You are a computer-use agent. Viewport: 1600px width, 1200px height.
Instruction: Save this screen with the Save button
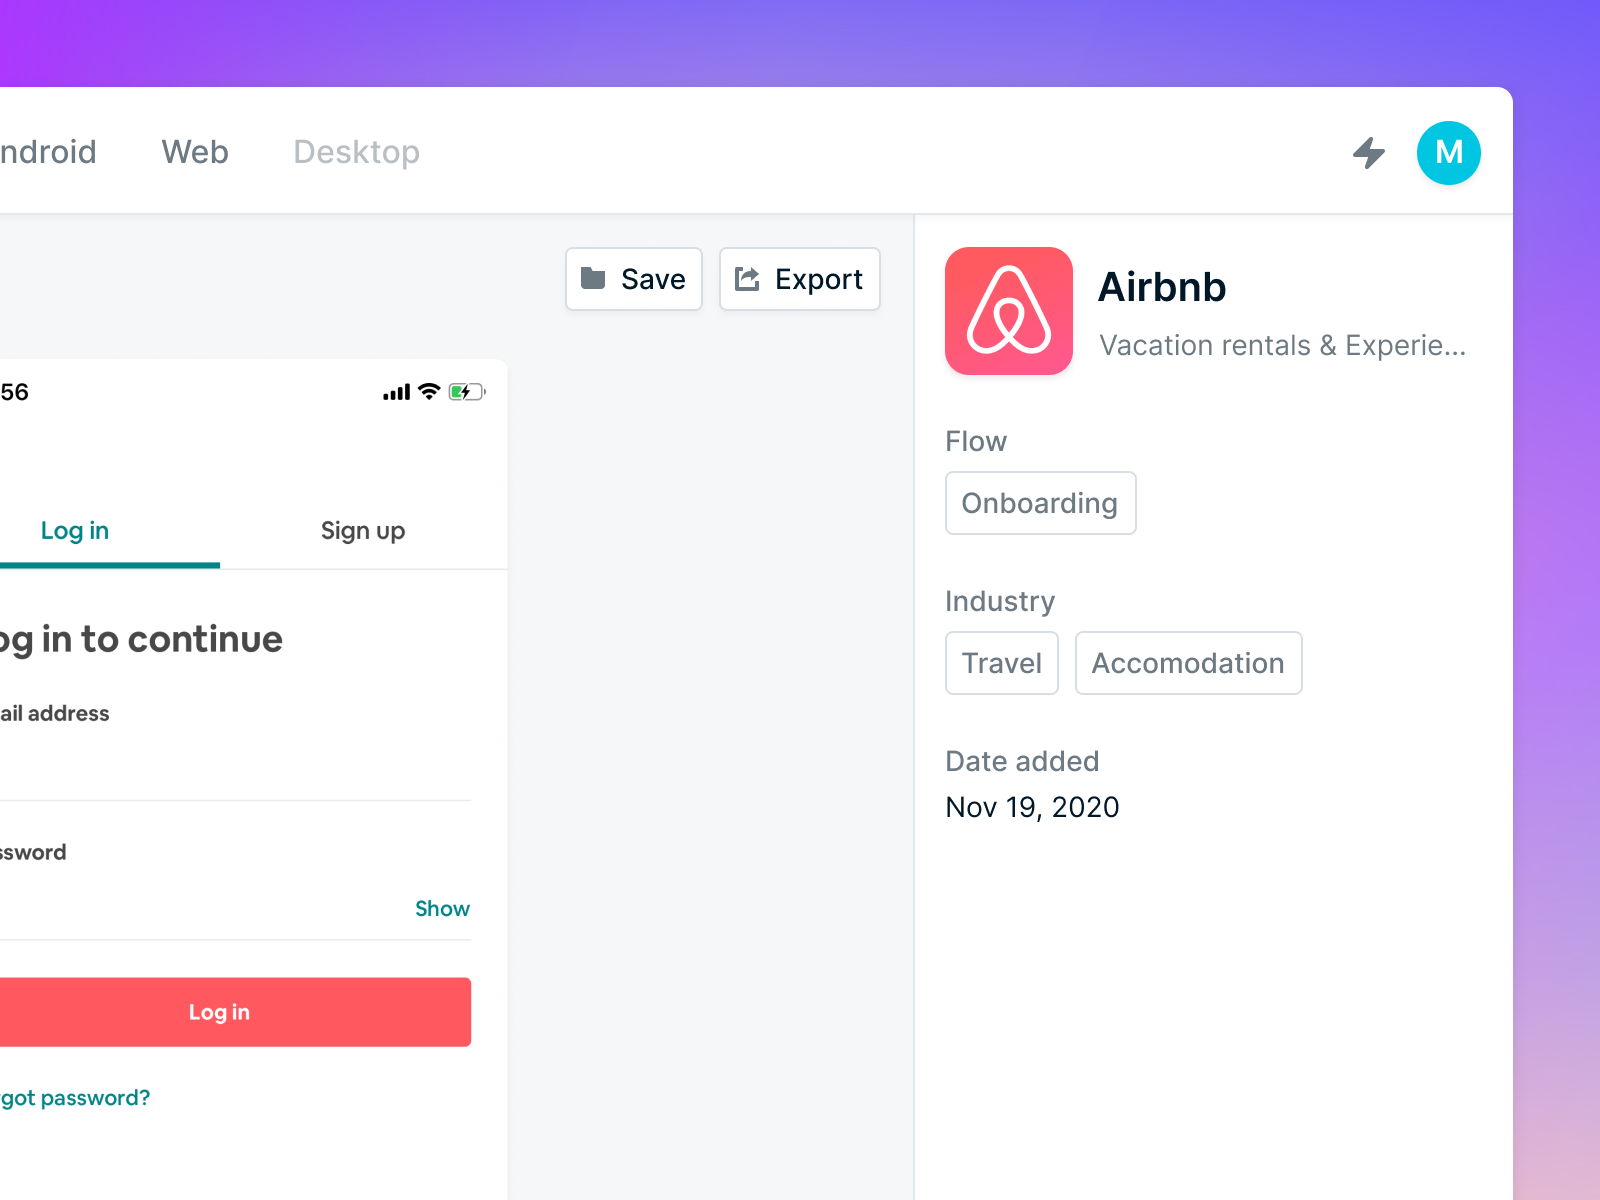pyautogui.click(x=634, y=279)
